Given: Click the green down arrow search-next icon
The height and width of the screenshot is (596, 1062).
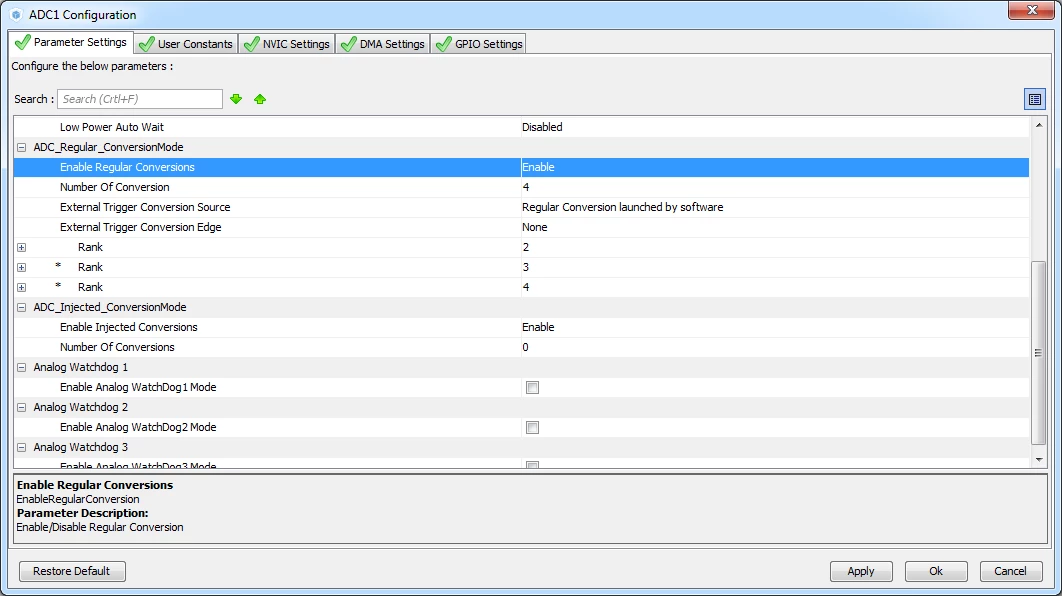Looking at the screenshot, I should click(236, 99).
